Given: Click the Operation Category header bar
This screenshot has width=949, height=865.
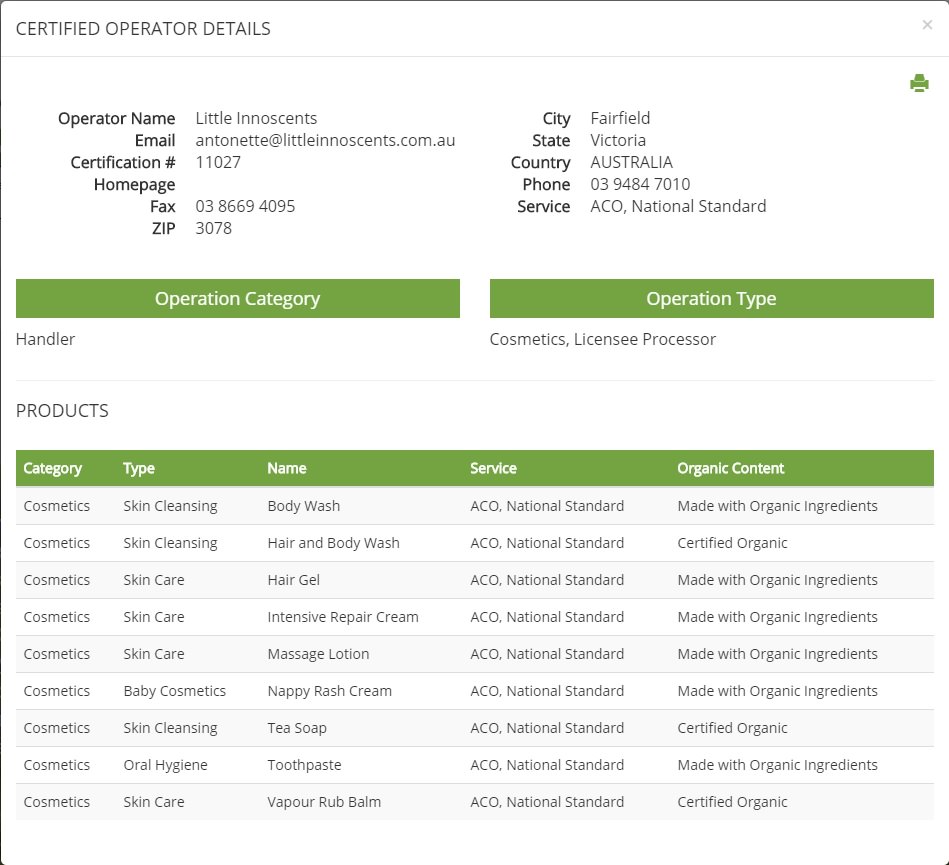Looking at the screenshot, I should click(238, 298).
